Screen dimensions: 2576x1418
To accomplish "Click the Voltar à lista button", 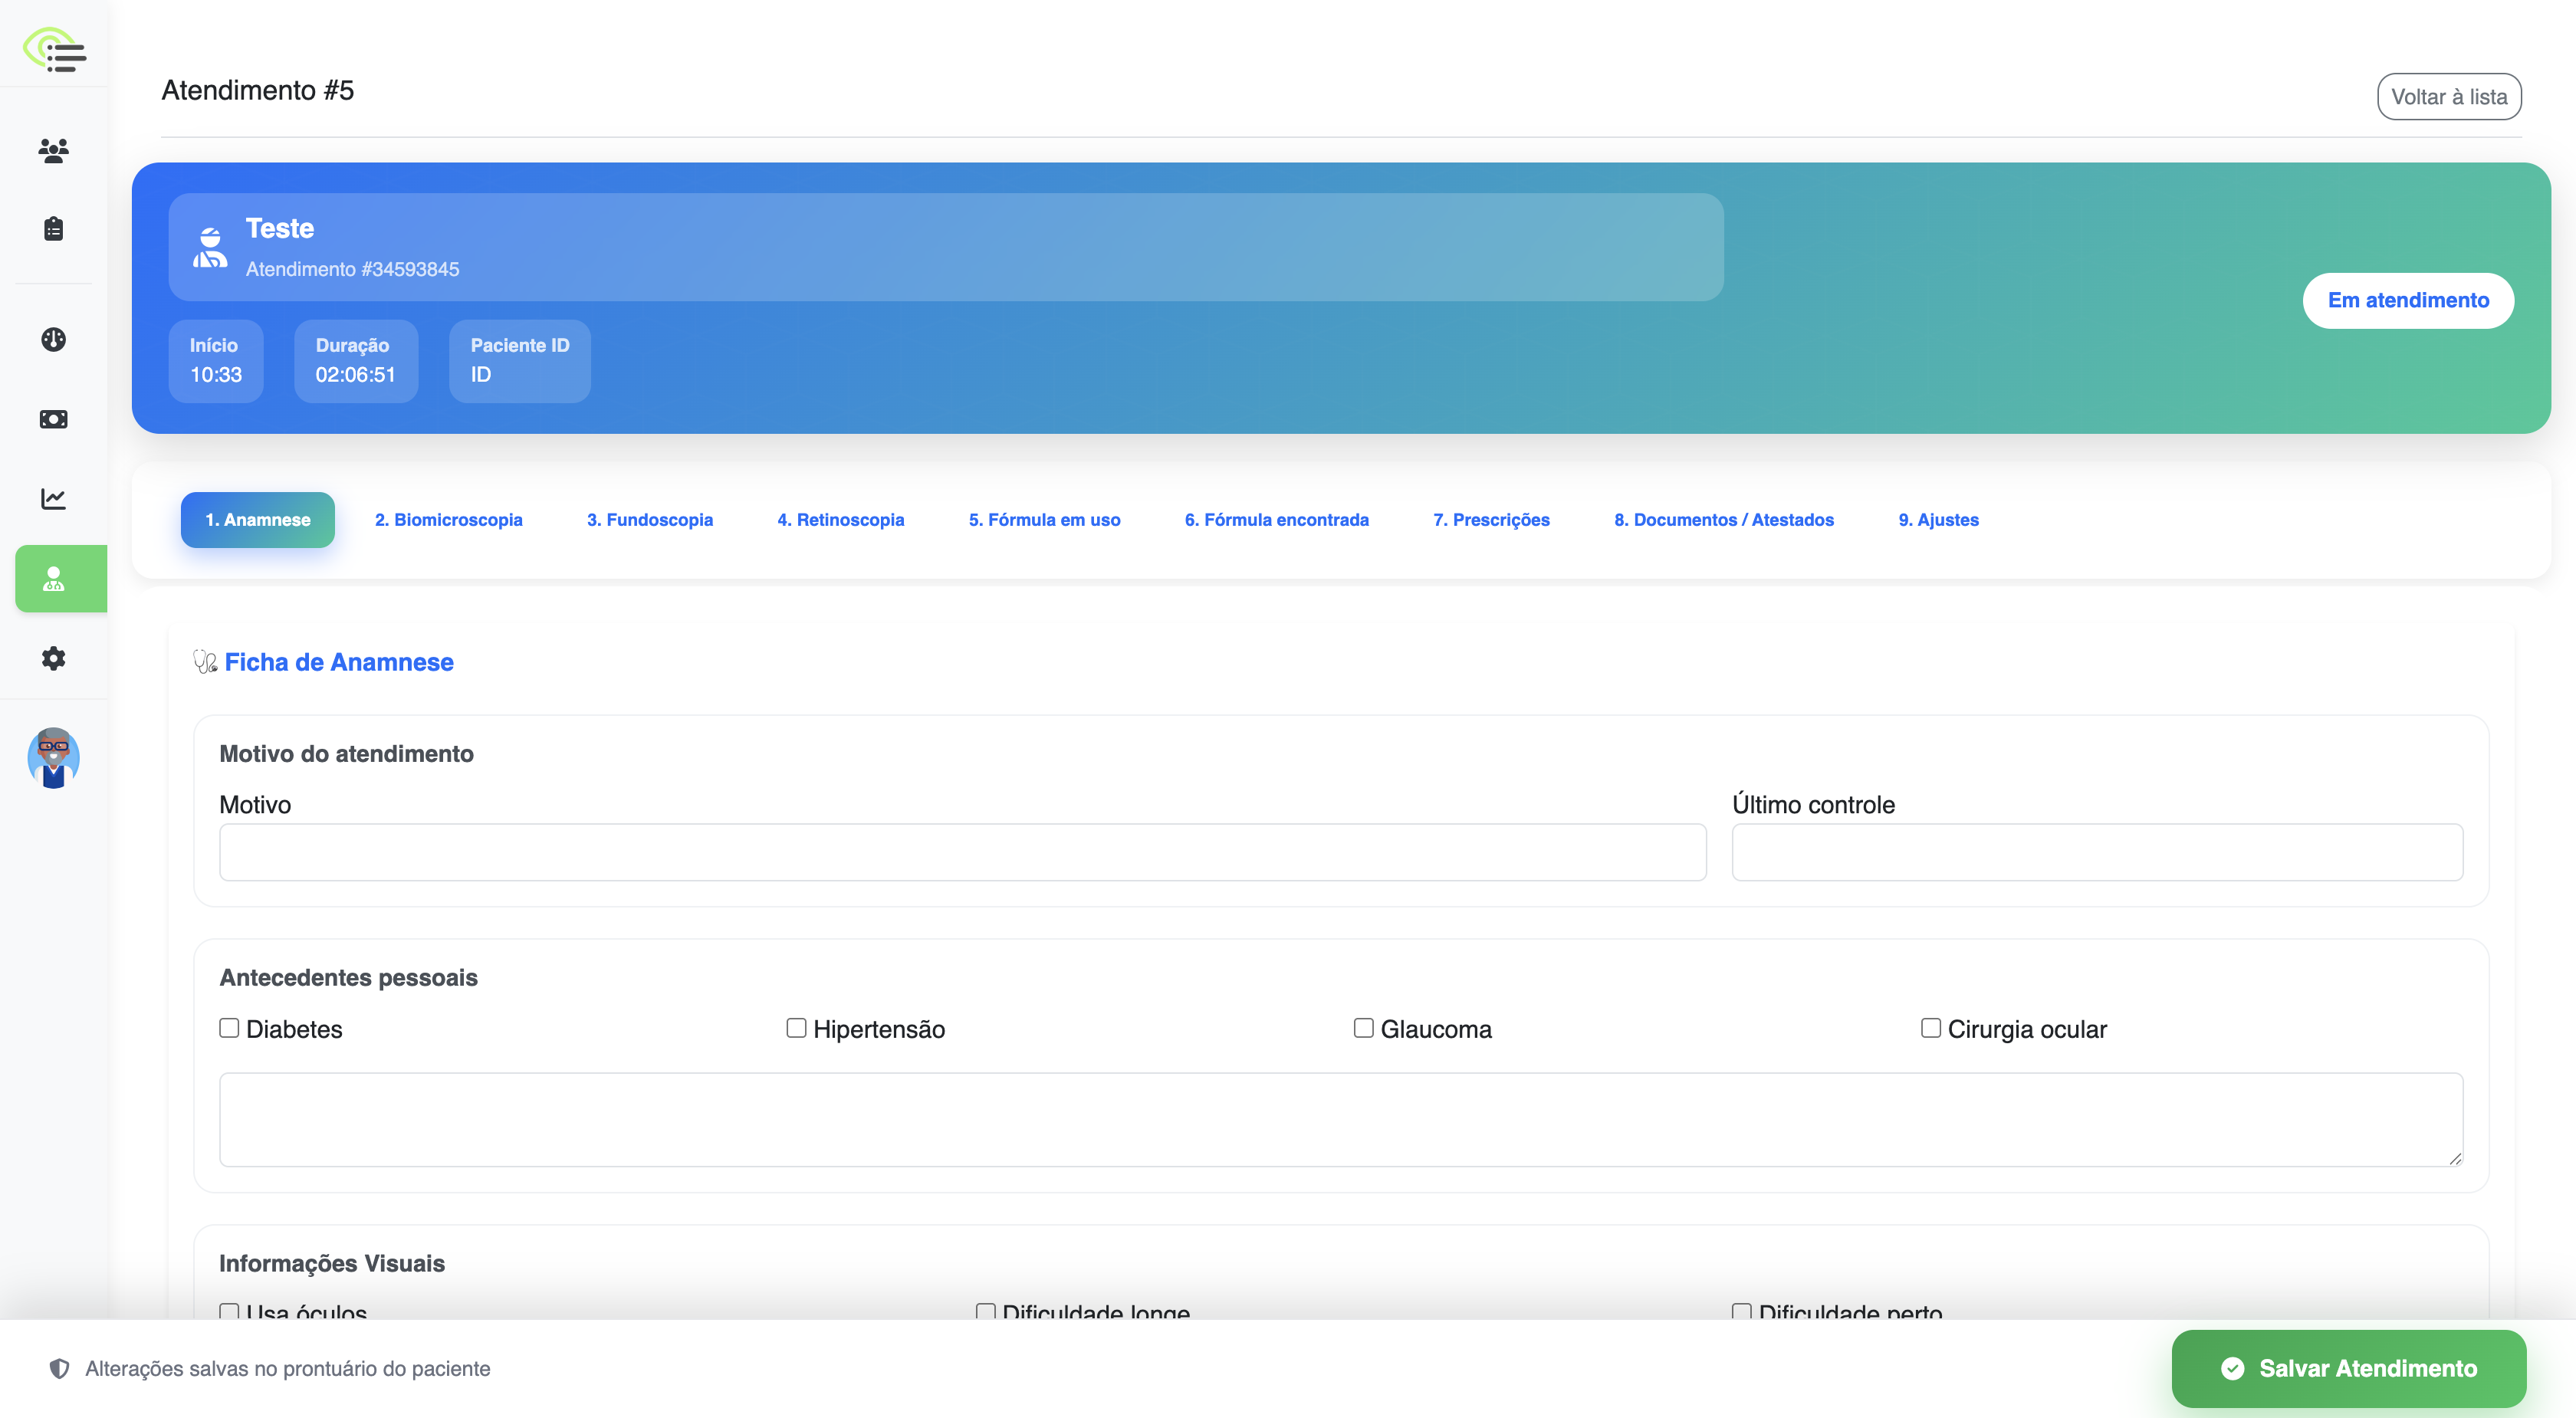I will point(2448,97).
